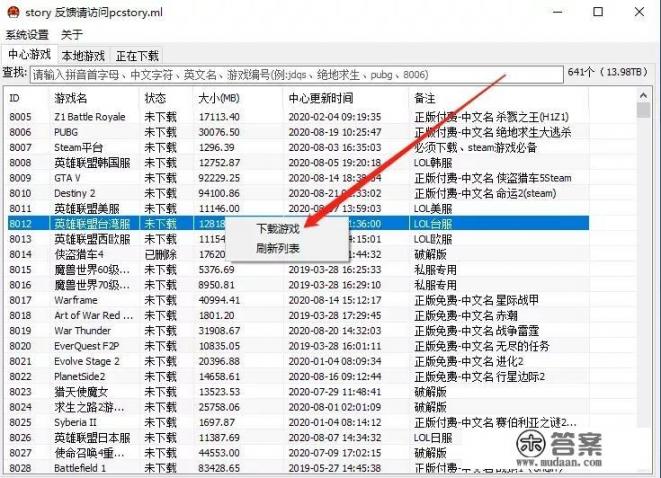The image size is (661, 478).
Task: Click the note LOL日服
Action: coord(433,438)
